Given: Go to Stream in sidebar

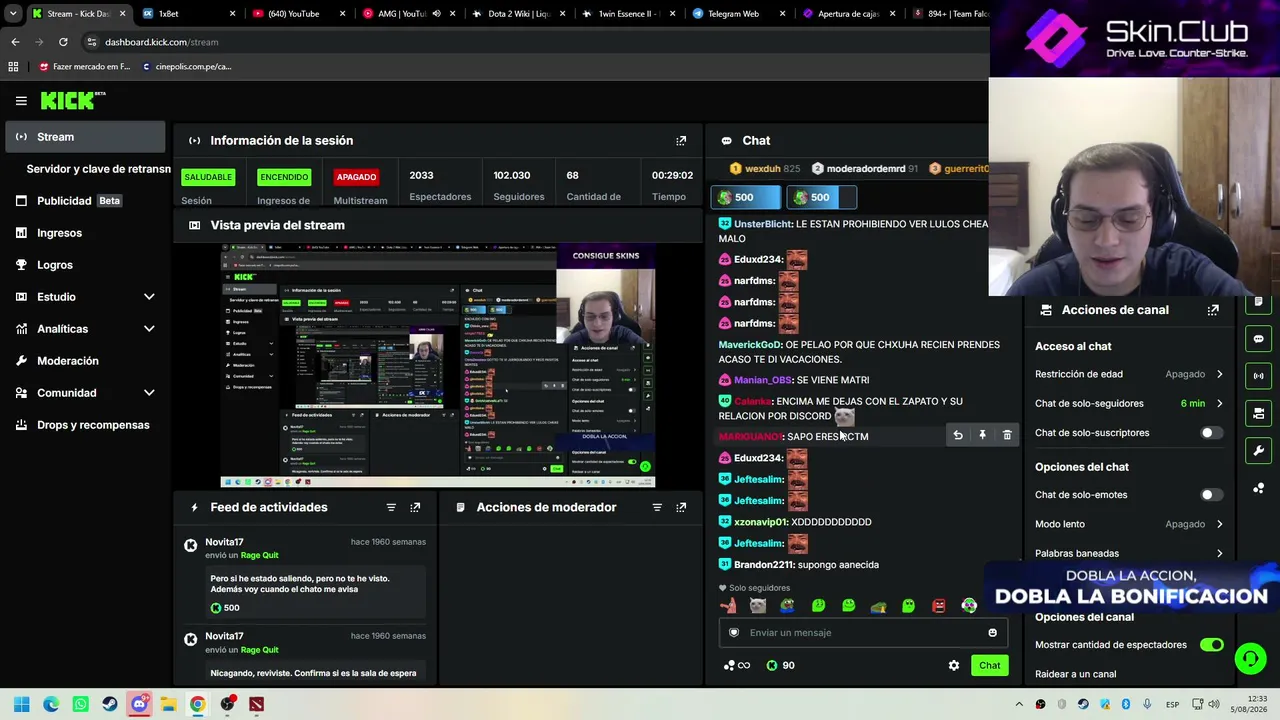Looking at the screenshot, I should [x=85, y=137].
